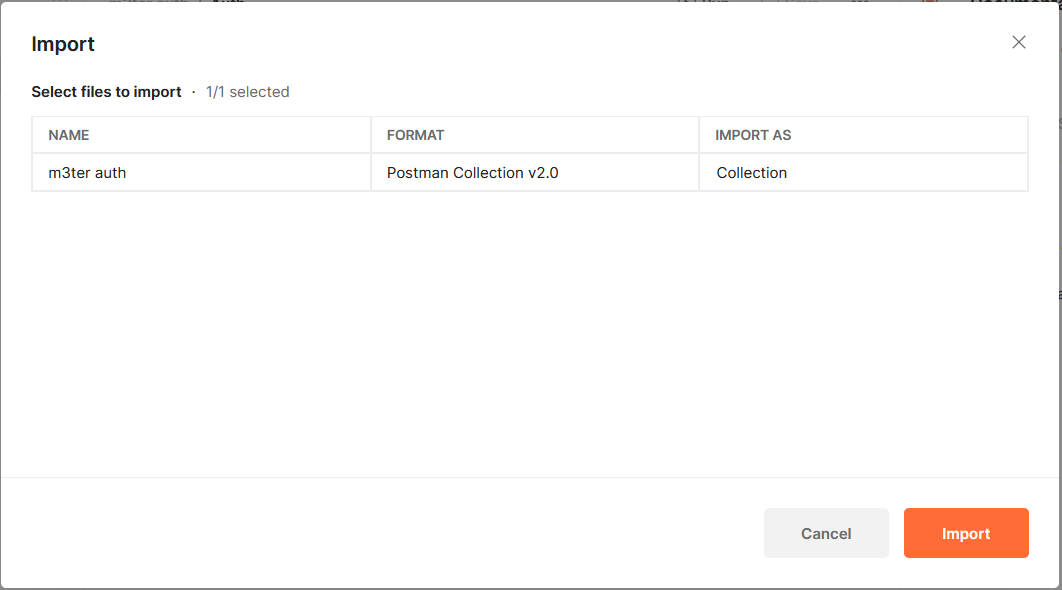Click the blank space right of Collection value
Viewport: 1062px width, 590px height.
(x=906, y=173)
